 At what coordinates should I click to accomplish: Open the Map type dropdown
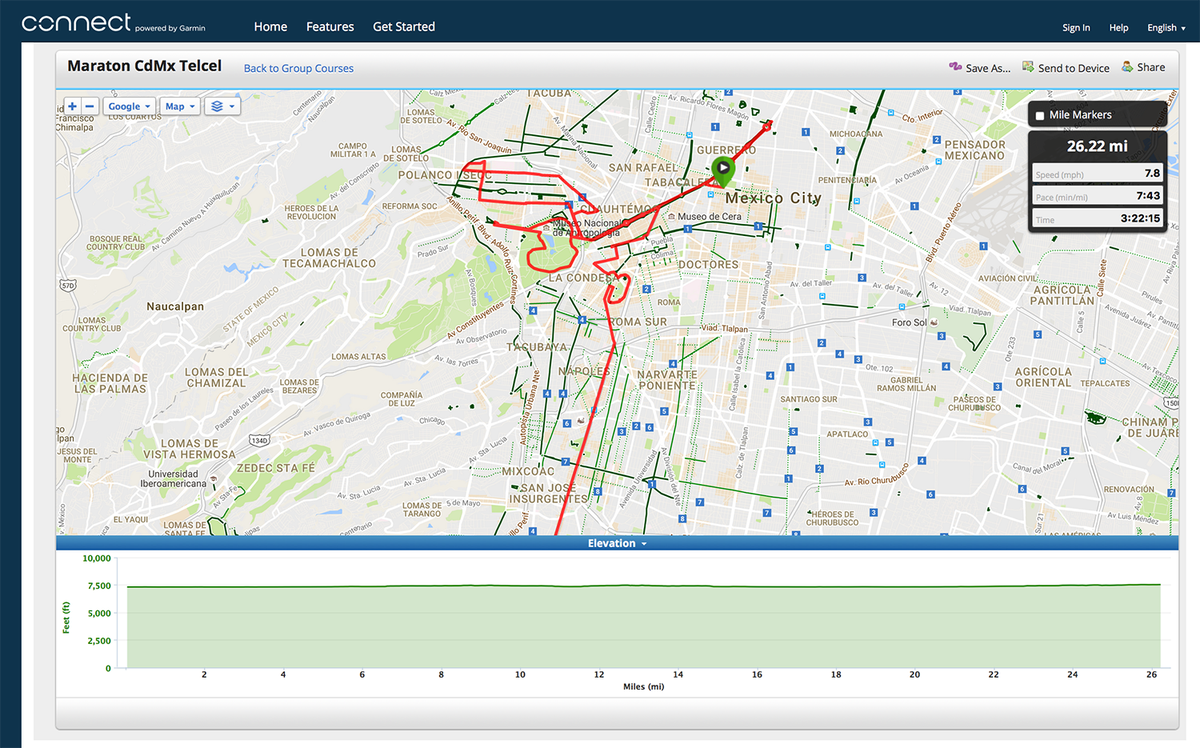click(180, 106)
